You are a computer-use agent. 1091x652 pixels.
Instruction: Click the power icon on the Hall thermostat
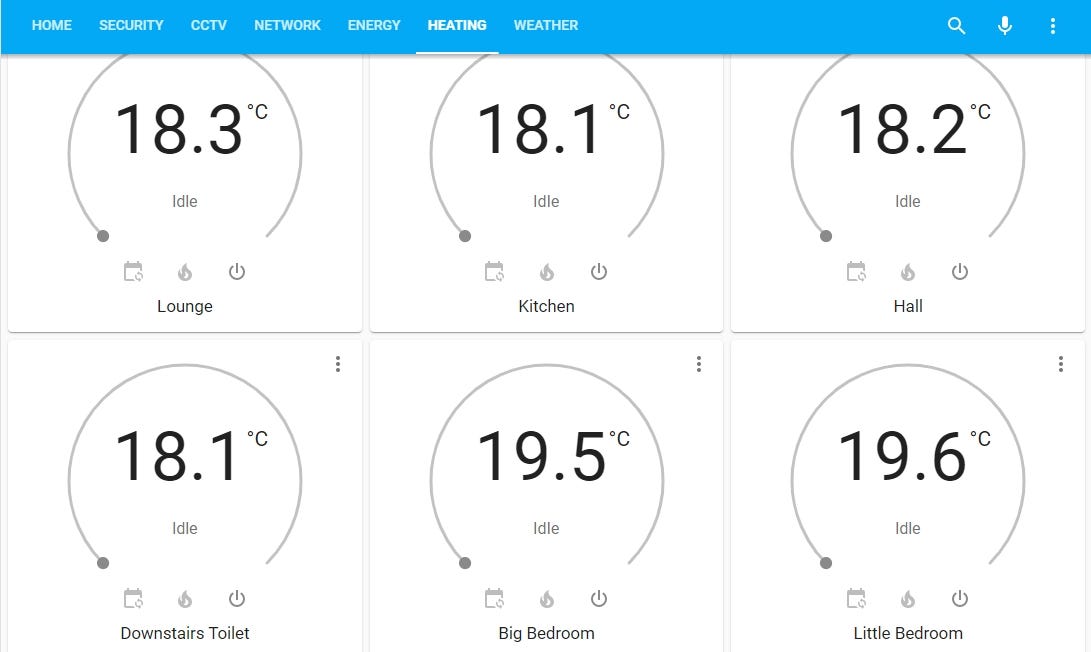pyautogui.click(x=959, y=271)
